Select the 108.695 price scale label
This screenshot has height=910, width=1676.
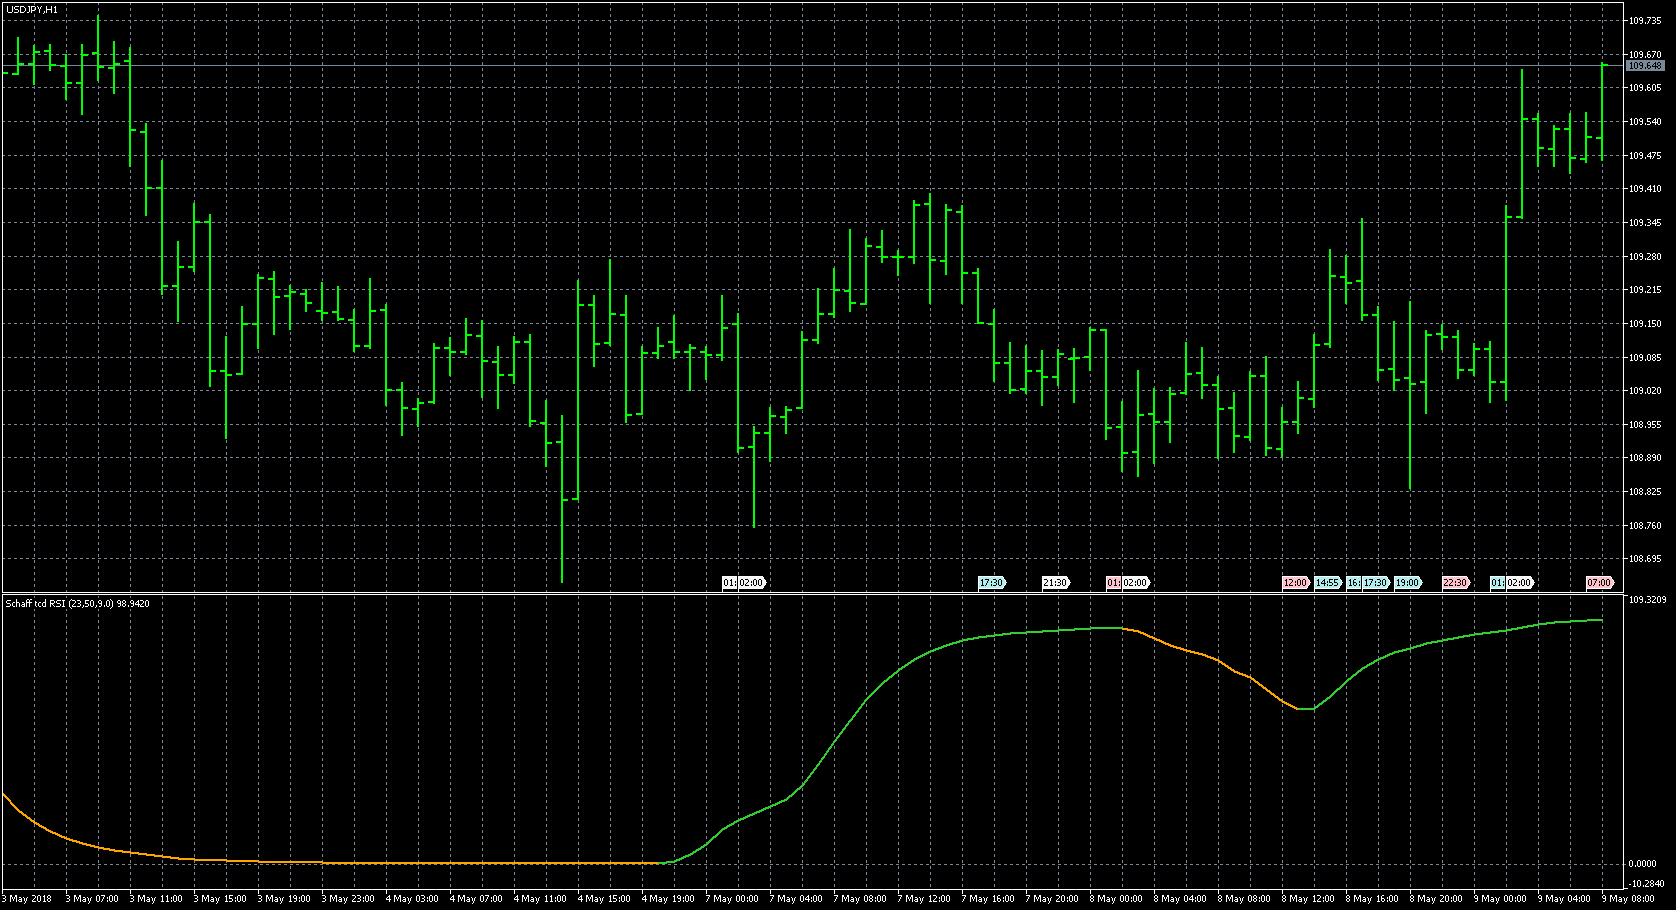point(1645,559)
